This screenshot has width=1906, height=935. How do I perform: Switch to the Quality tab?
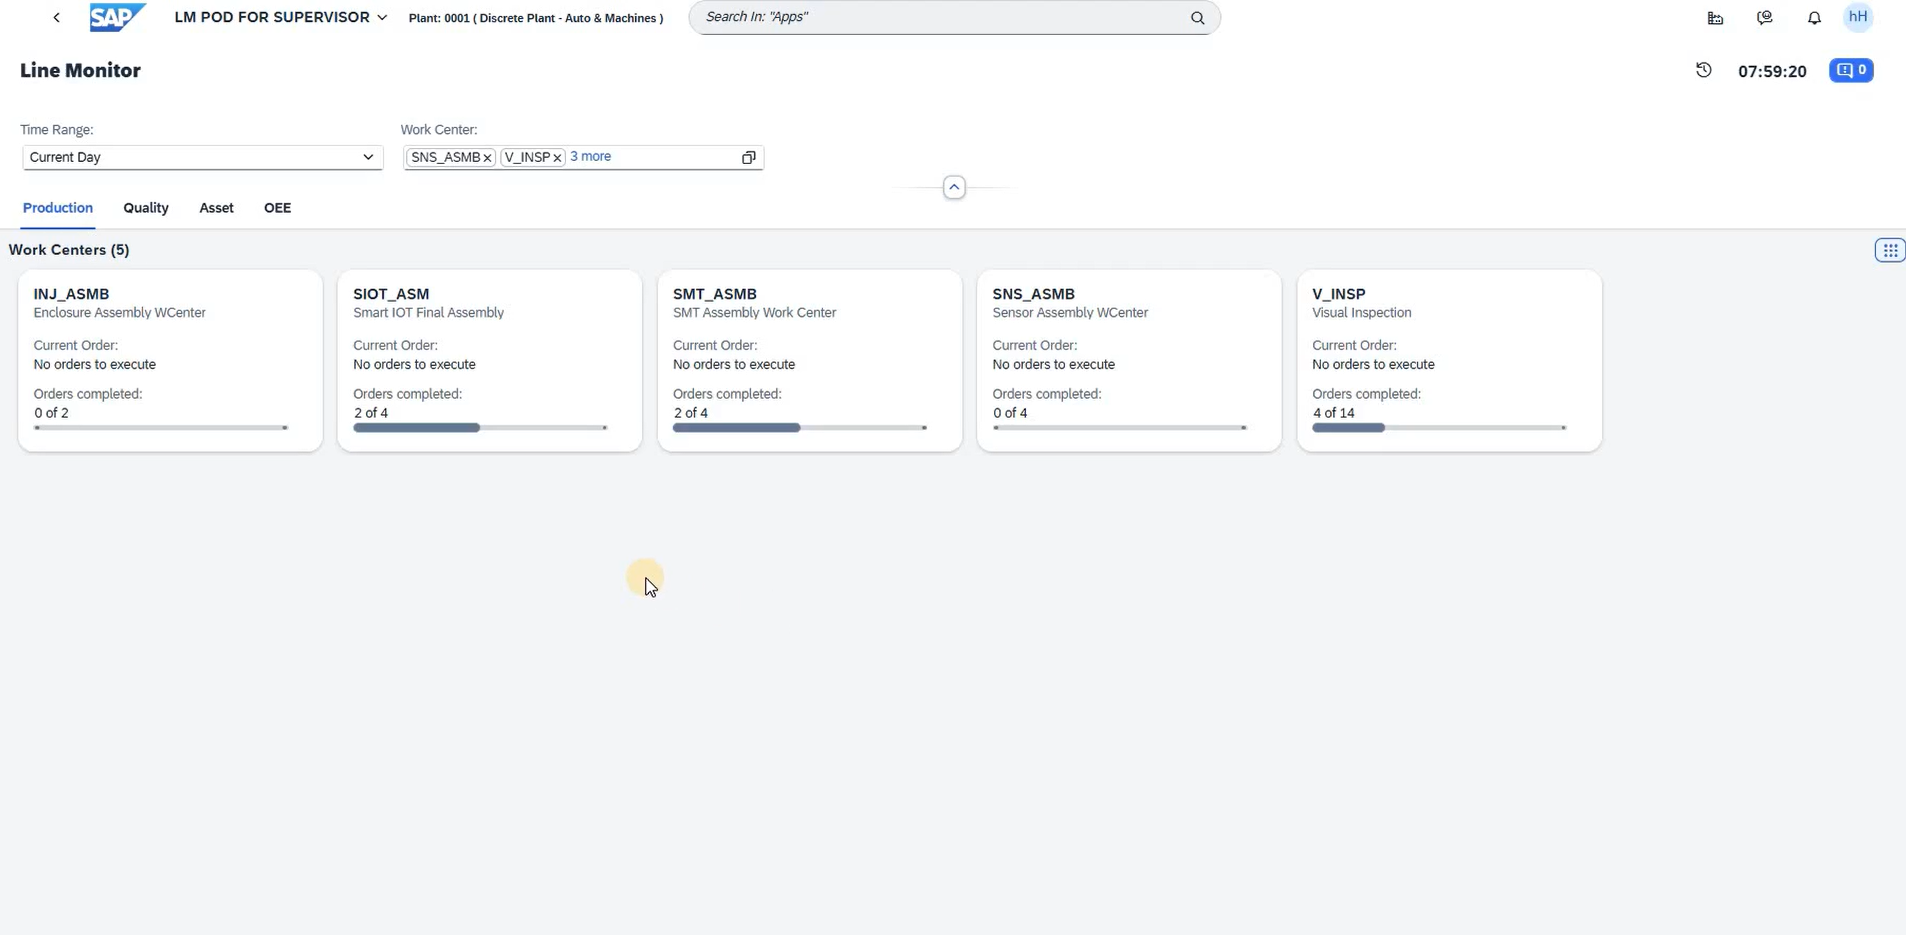pyautogui.click(x=146, y=208)
